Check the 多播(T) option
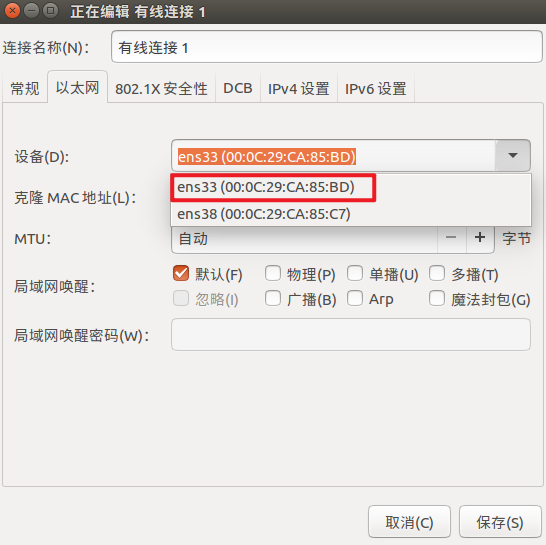Viewport: 546px width, 545px height. (x=437, y=273)
